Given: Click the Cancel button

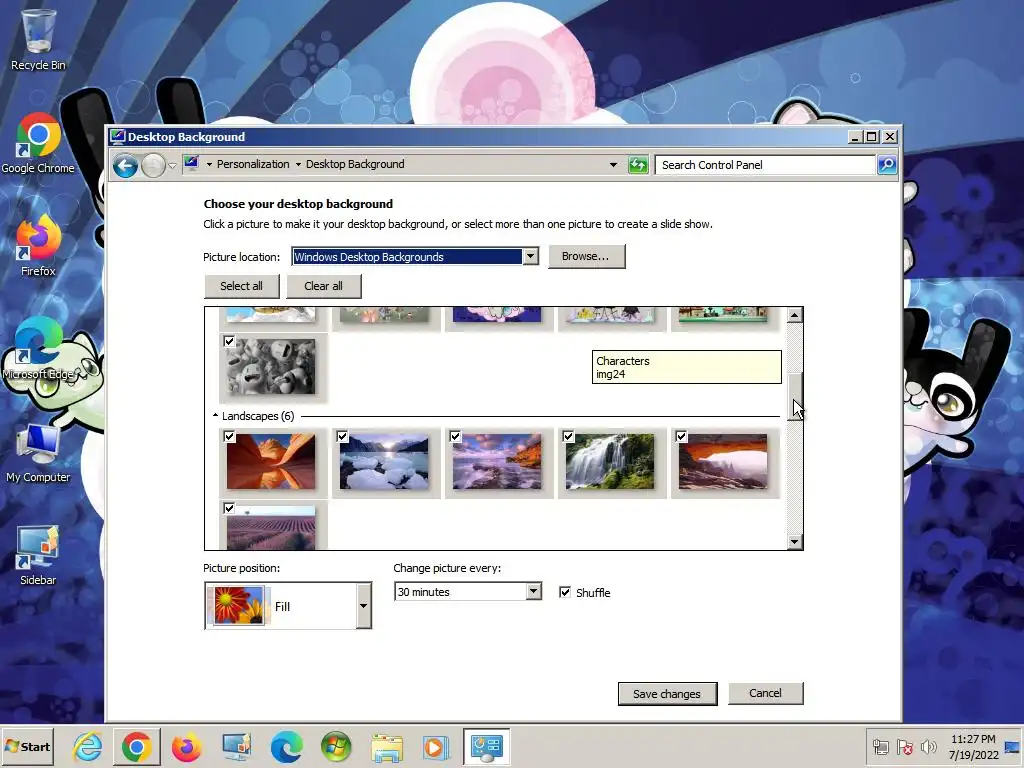Looking at the screenshot, I should point(765,693).
